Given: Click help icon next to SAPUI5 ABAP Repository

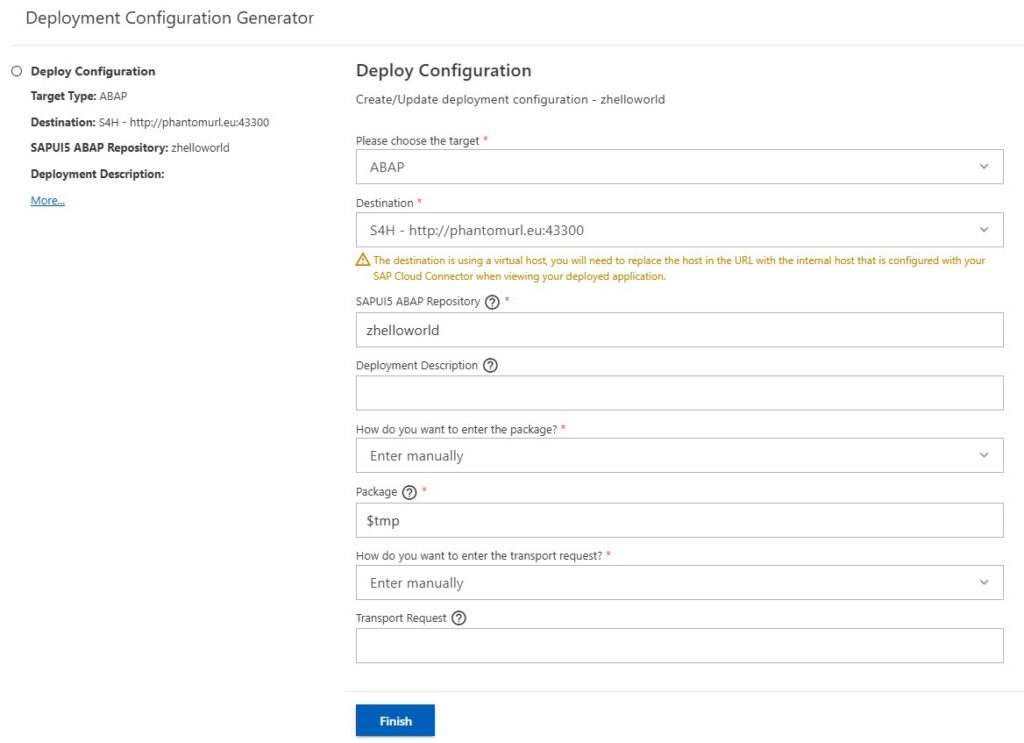Looking at the screenshot, I should click(x=492, y=302).
